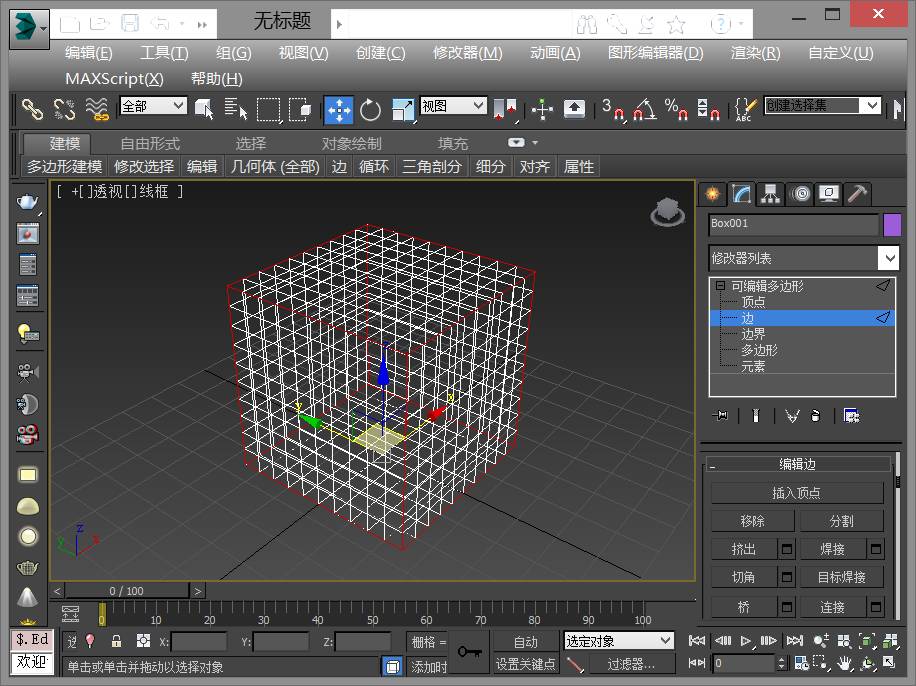The height and width of the screenshot is (686, 916).
Task: Toggle the Angle Snap button
Action: click(644, 109)
